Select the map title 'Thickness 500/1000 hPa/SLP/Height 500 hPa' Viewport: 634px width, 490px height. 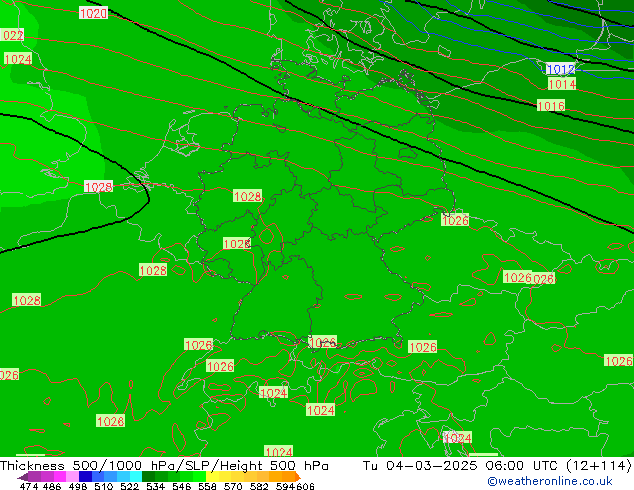(164, 466)
